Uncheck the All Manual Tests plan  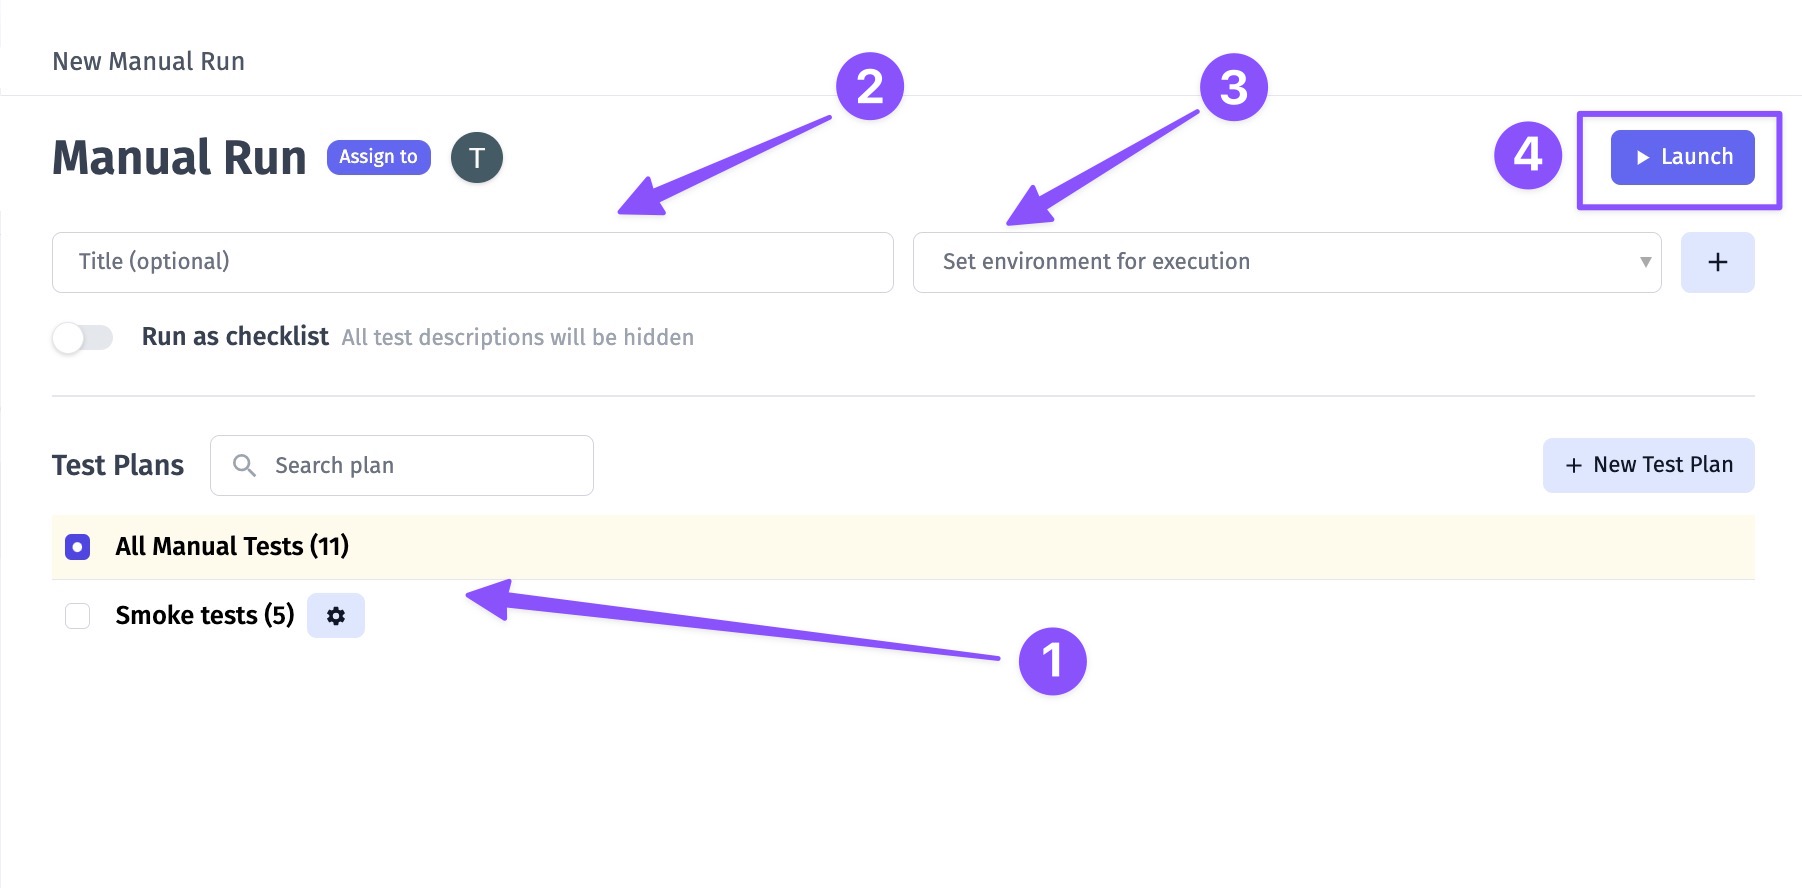coord(77,547)
